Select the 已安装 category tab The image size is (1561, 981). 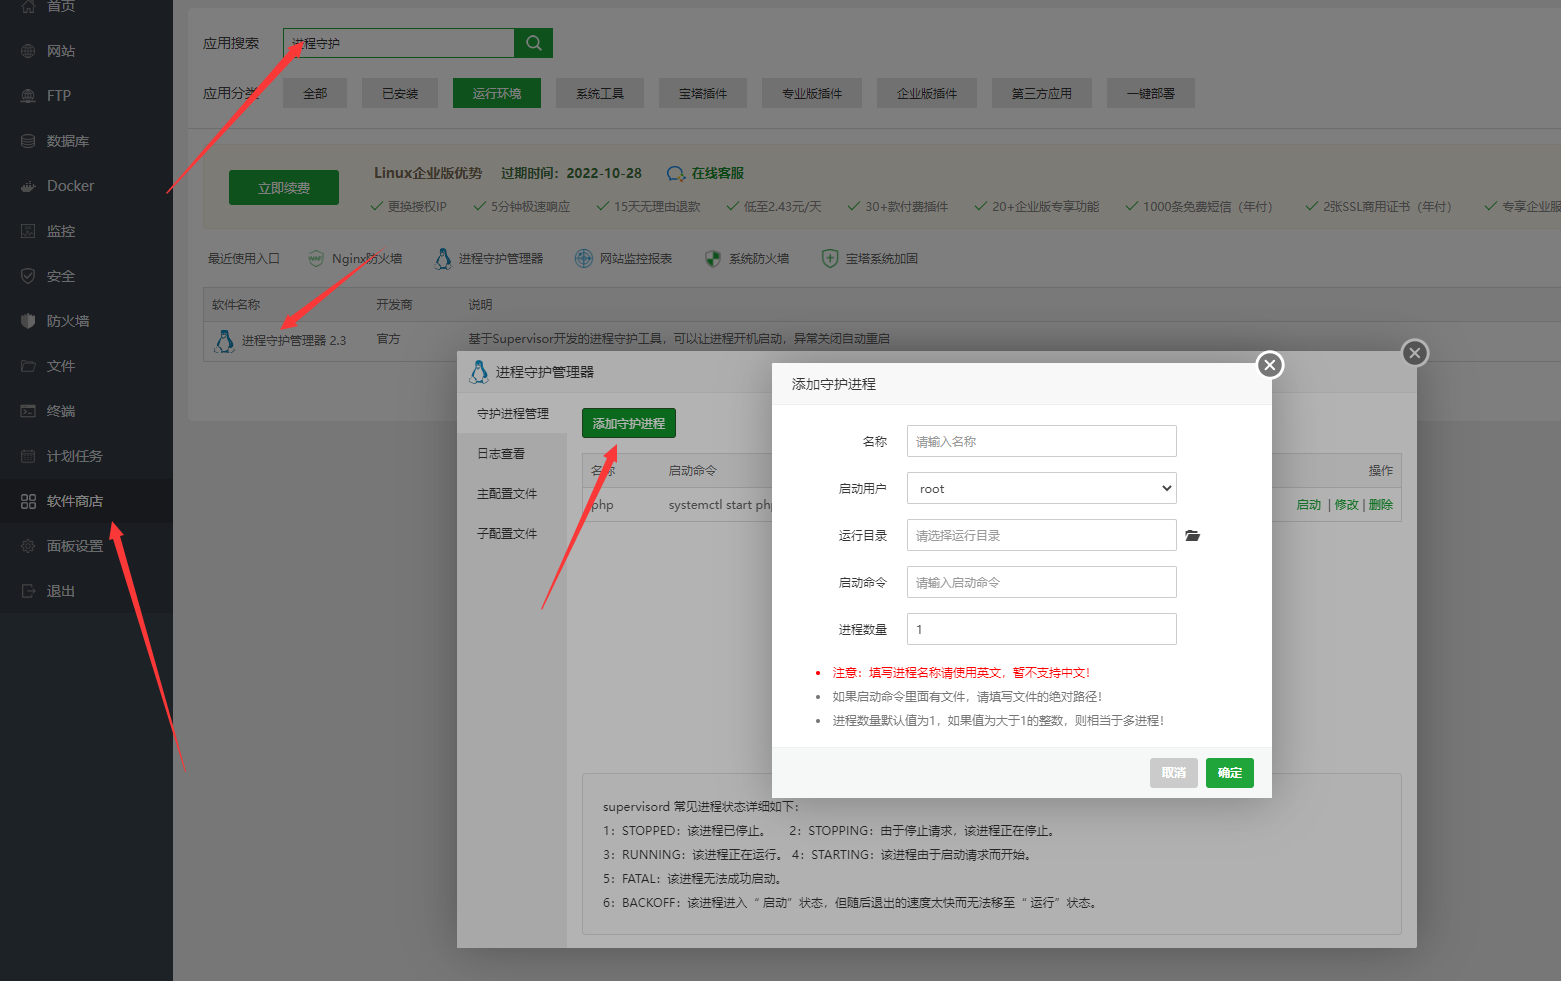[x=400, y=93]
